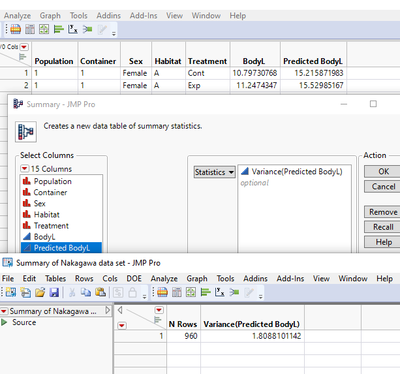Select Habitat in the Select Columns list

(62, 215)
